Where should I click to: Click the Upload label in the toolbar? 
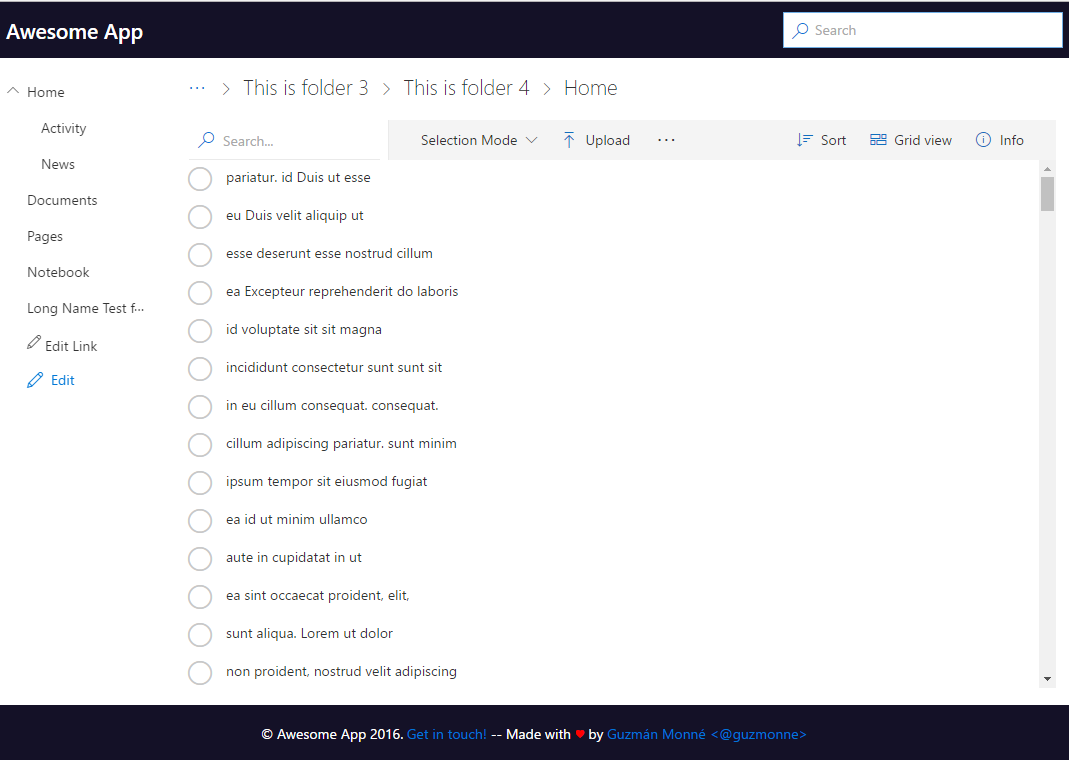tap(607, 140)
